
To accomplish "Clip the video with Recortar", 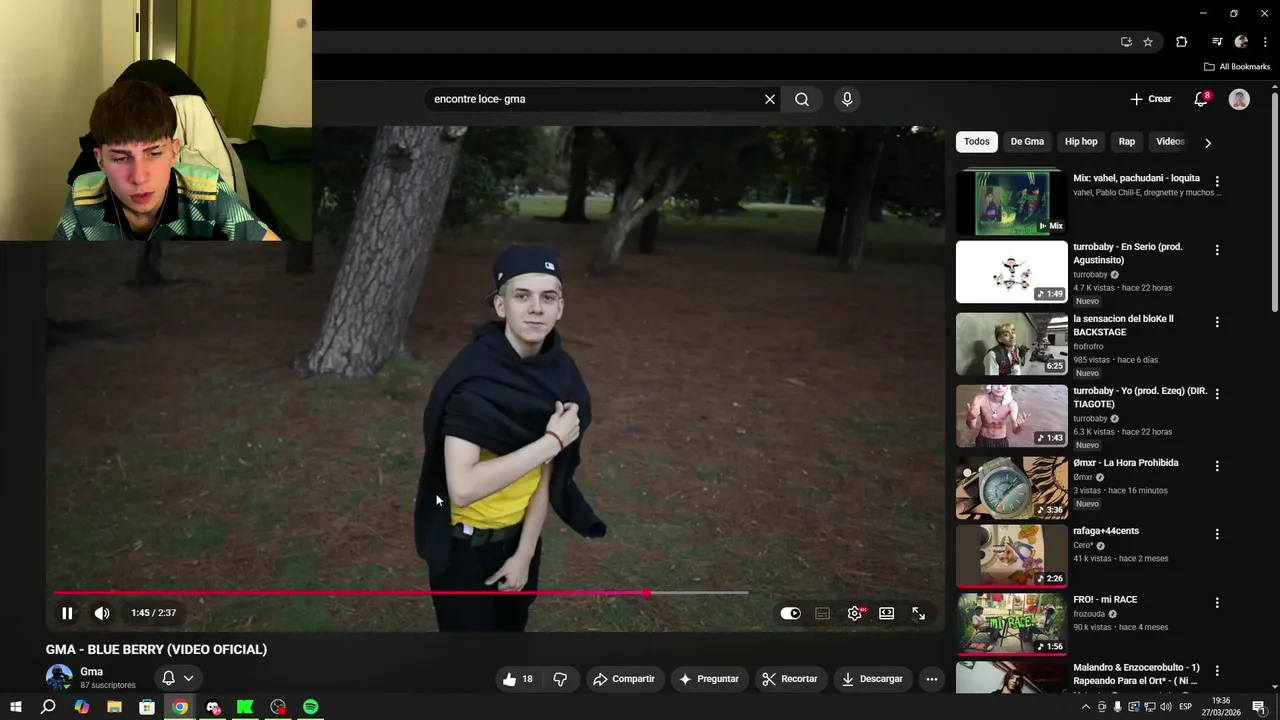I will tap(790, 679).
